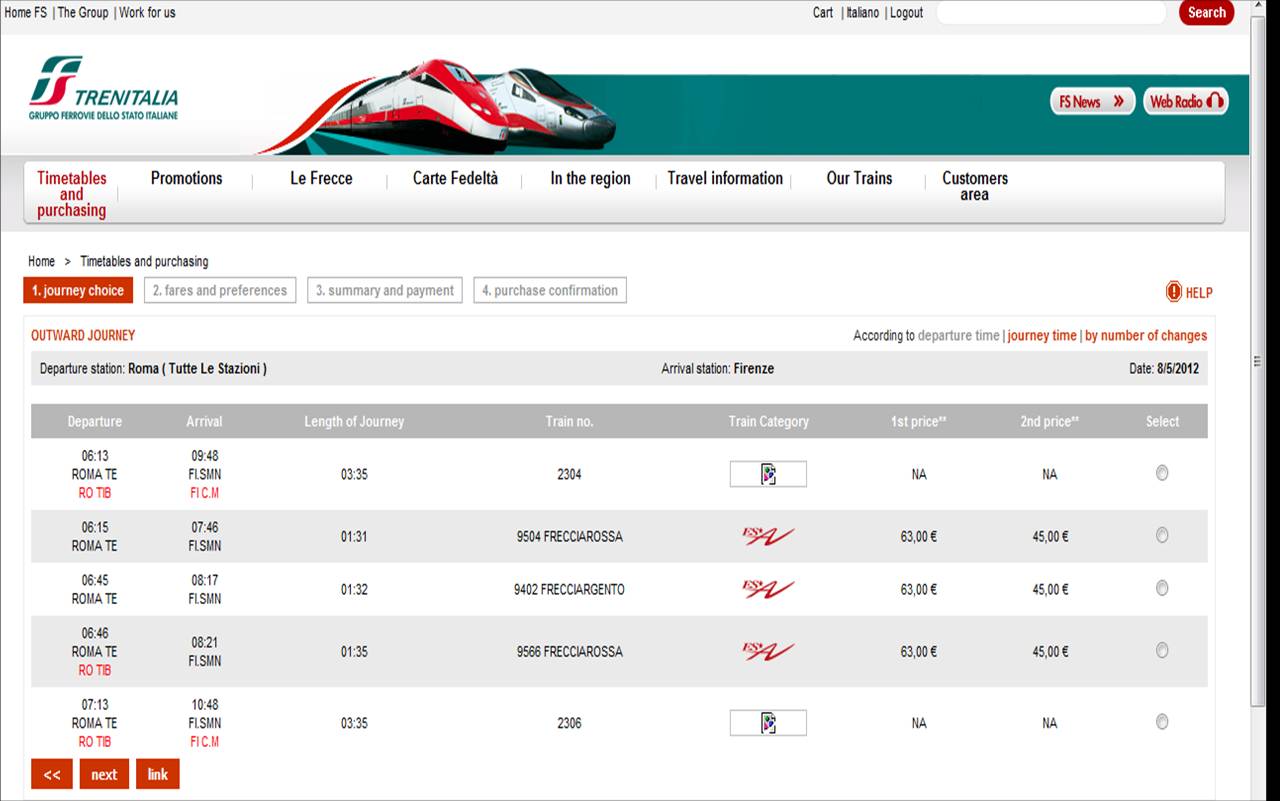Open the Cart link

[823, 13]
